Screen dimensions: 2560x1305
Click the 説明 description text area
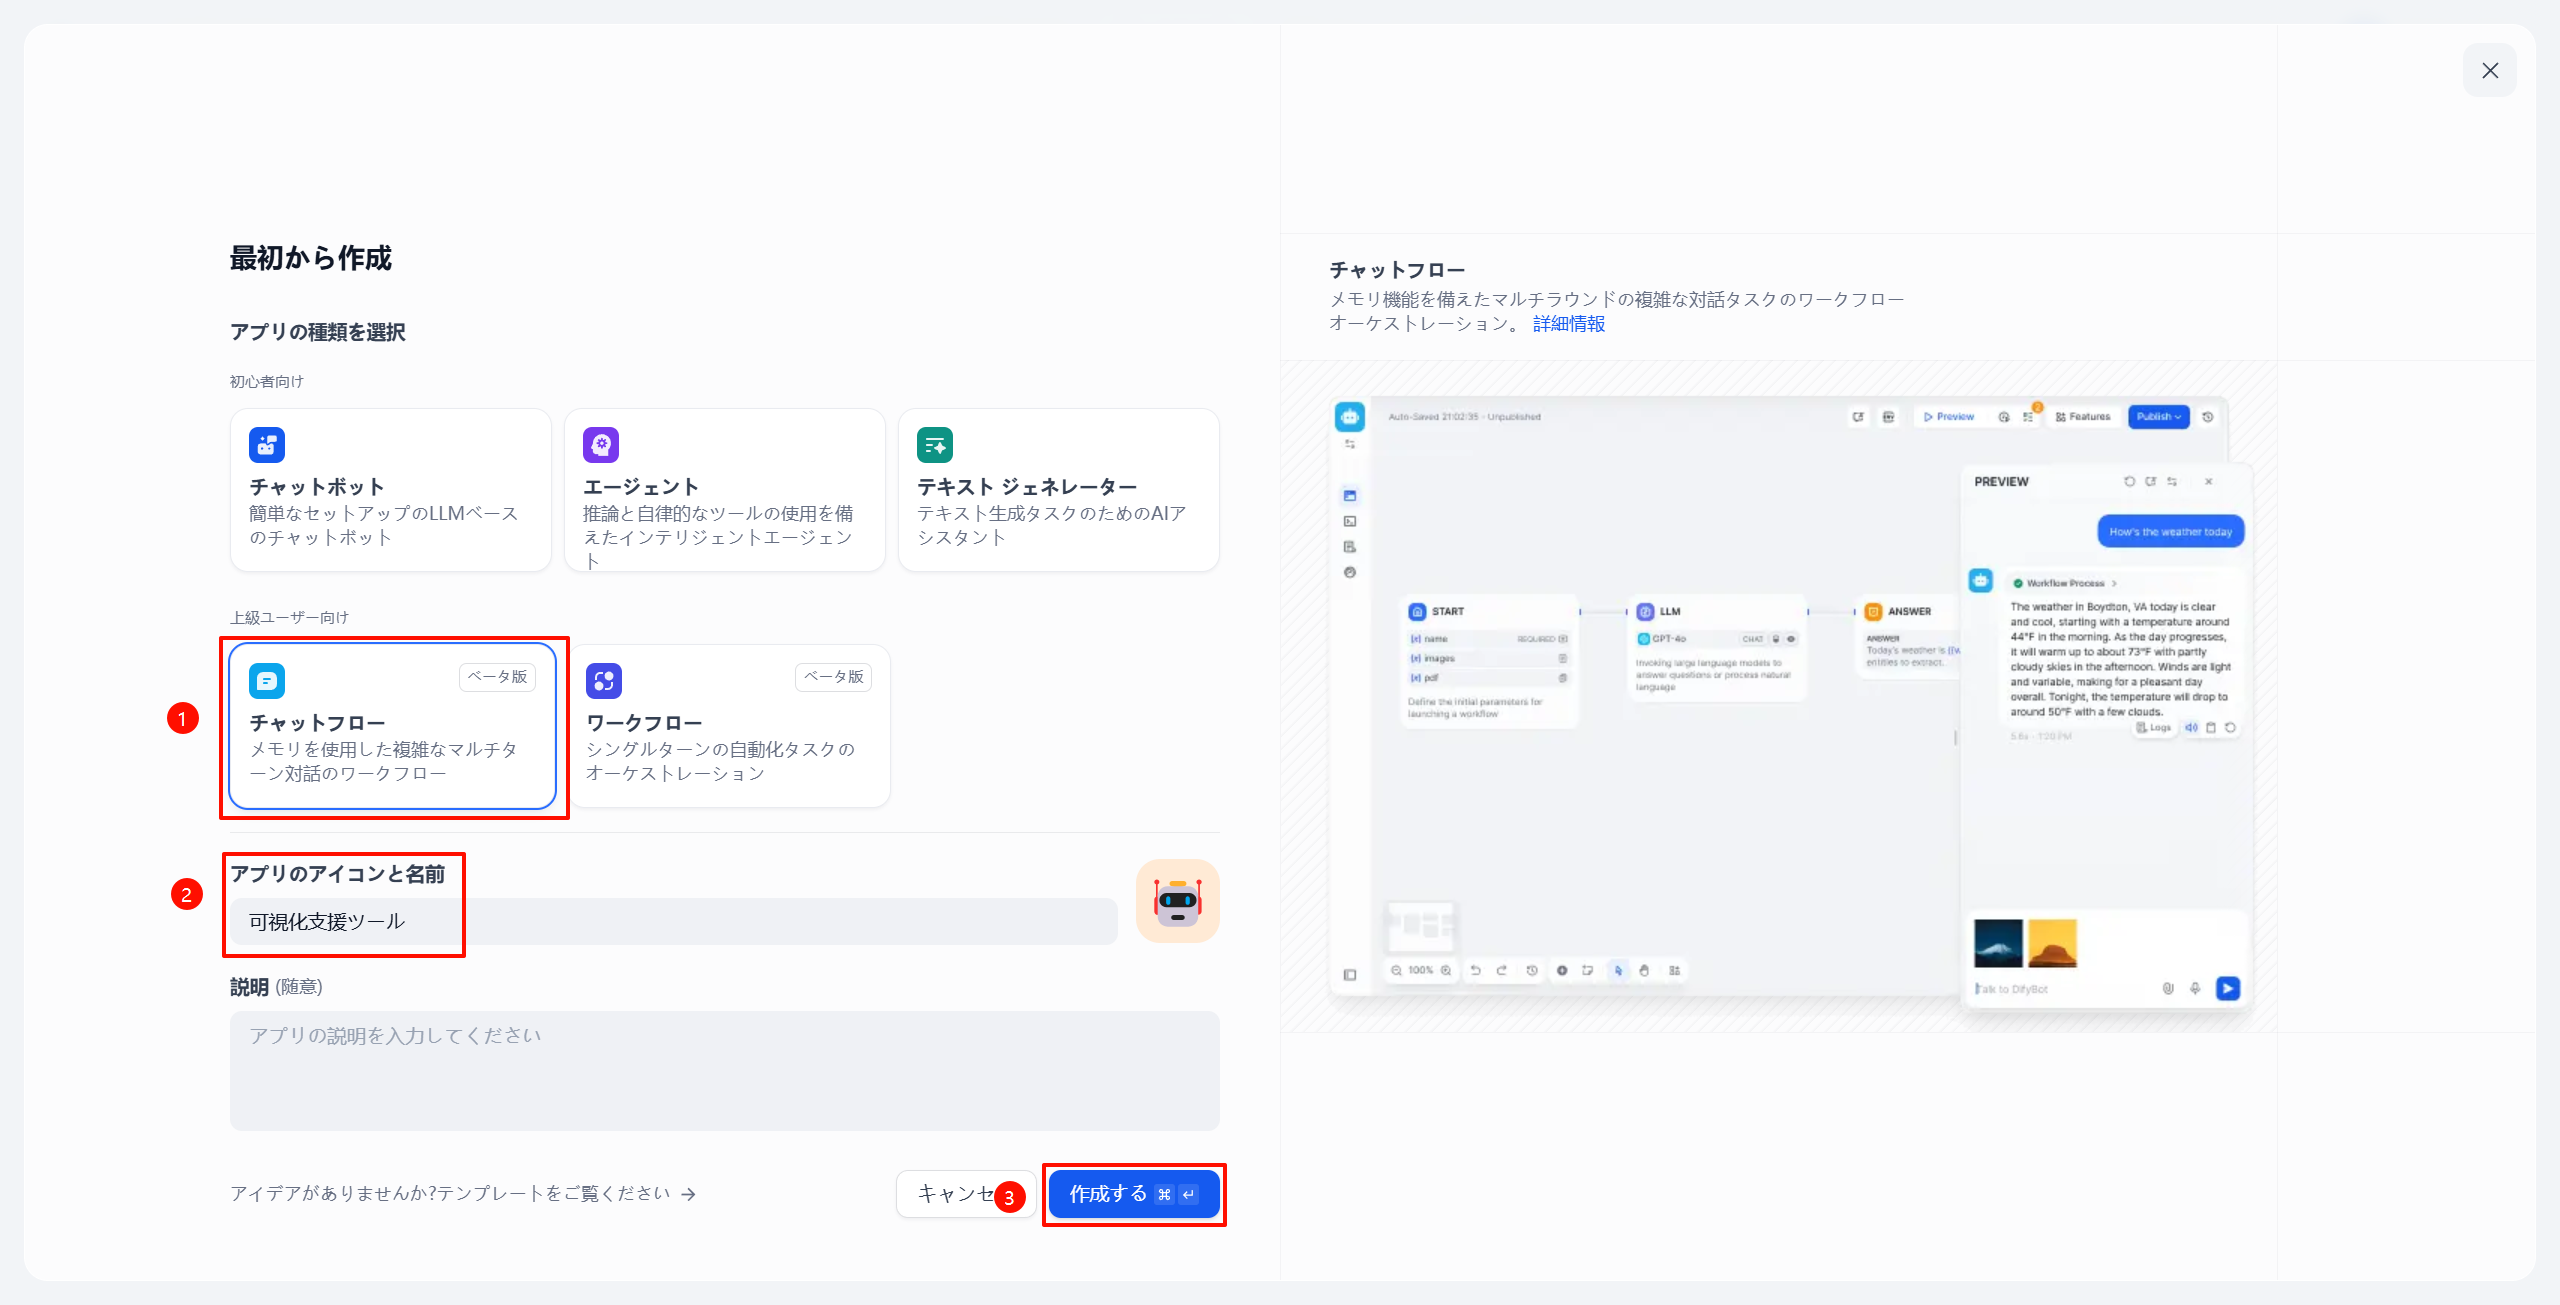pyautogui.click(x=724, y=1070)
